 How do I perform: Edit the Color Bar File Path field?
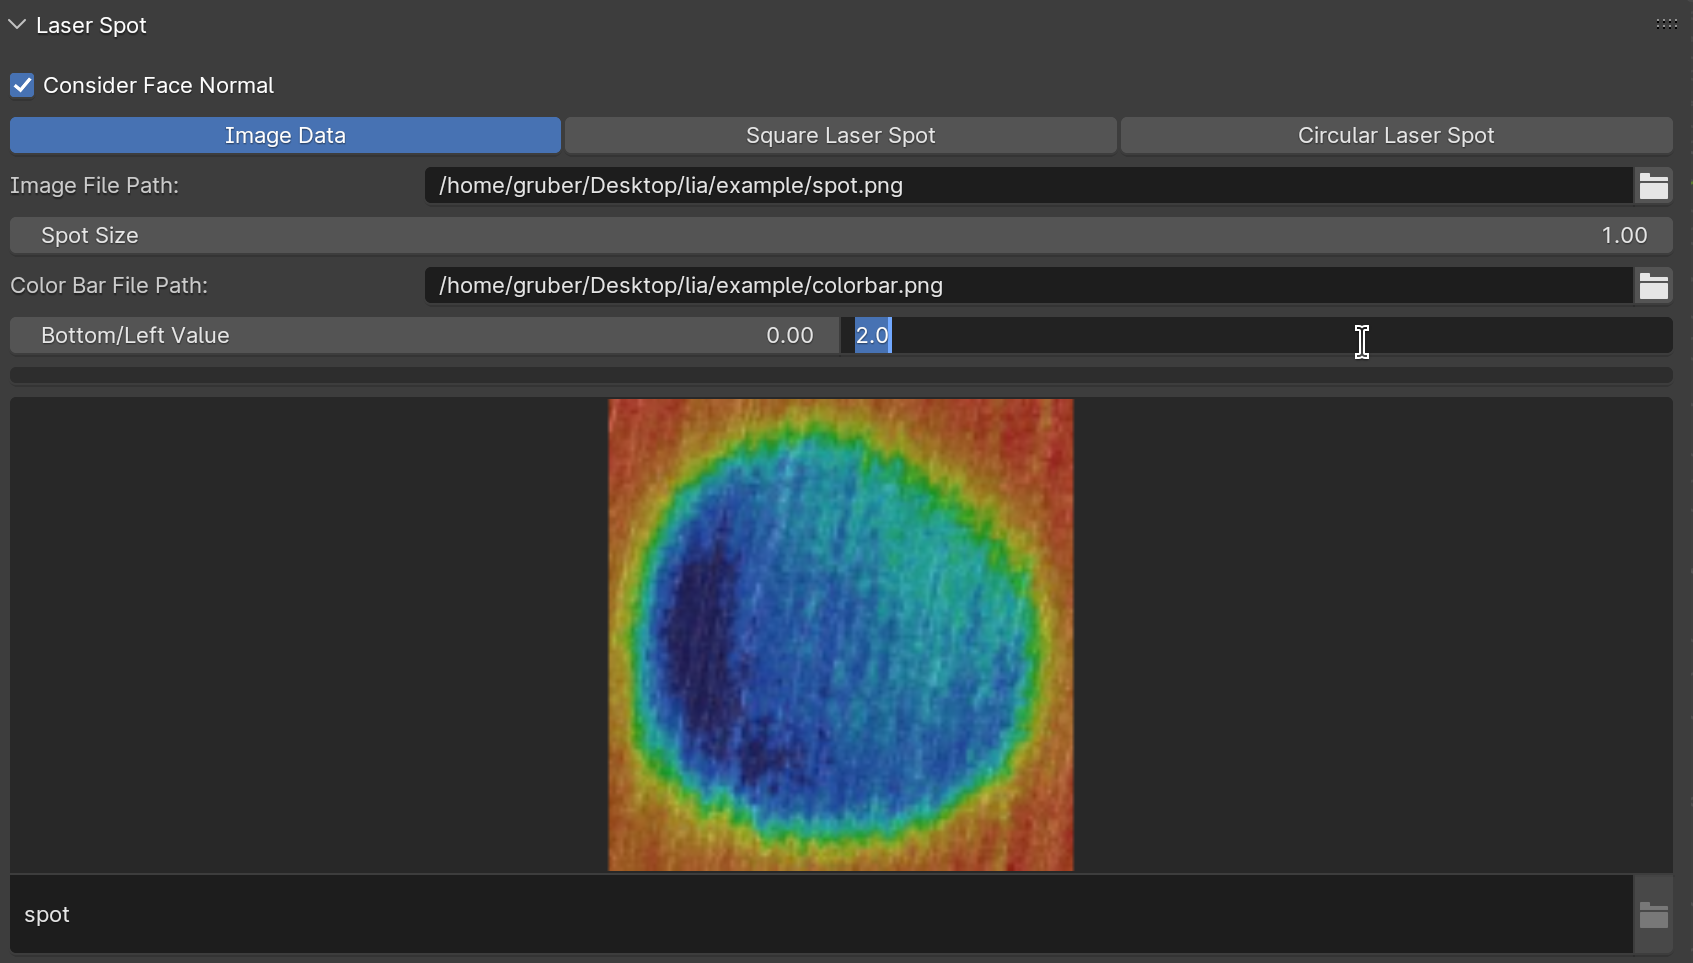pos(1029,285)
